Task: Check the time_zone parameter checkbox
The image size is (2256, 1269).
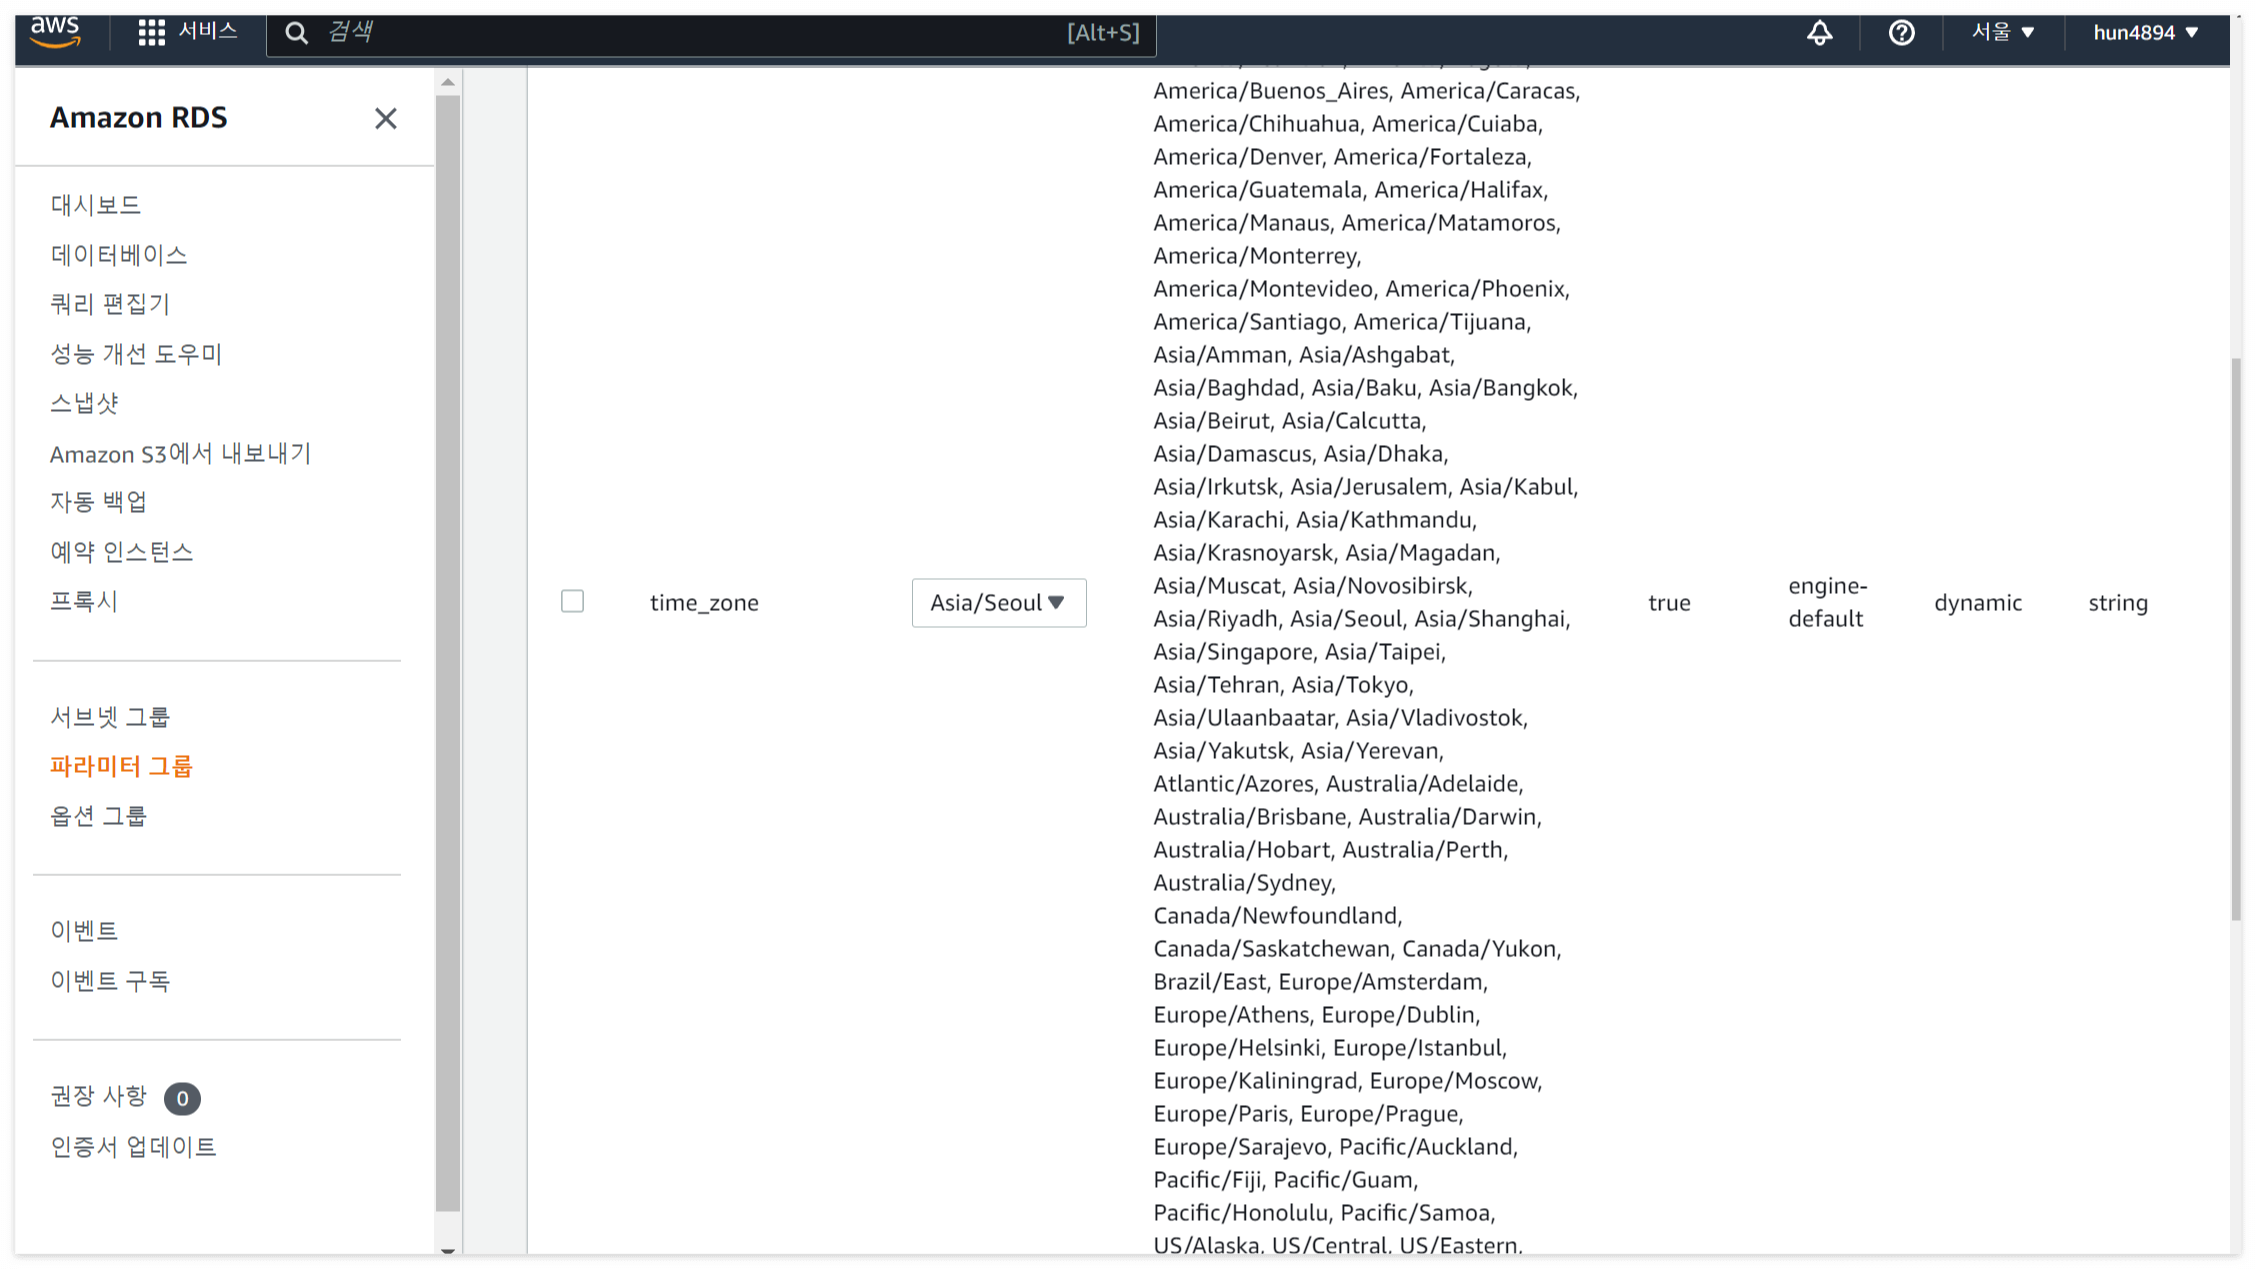Action: click(x=572, y=601)
